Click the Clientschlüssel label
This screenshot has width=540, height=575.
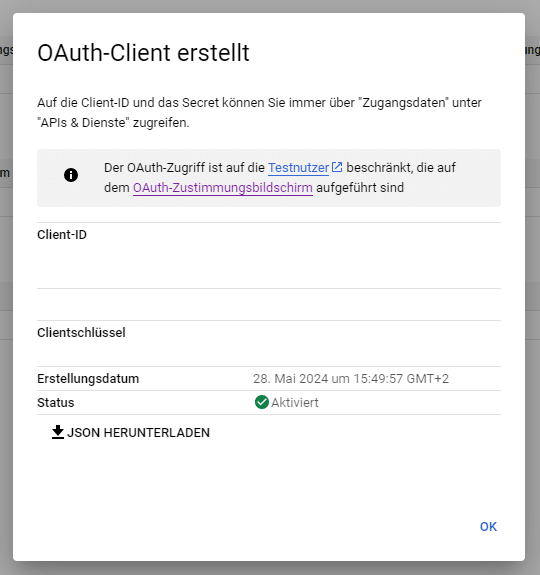[81, 333]
